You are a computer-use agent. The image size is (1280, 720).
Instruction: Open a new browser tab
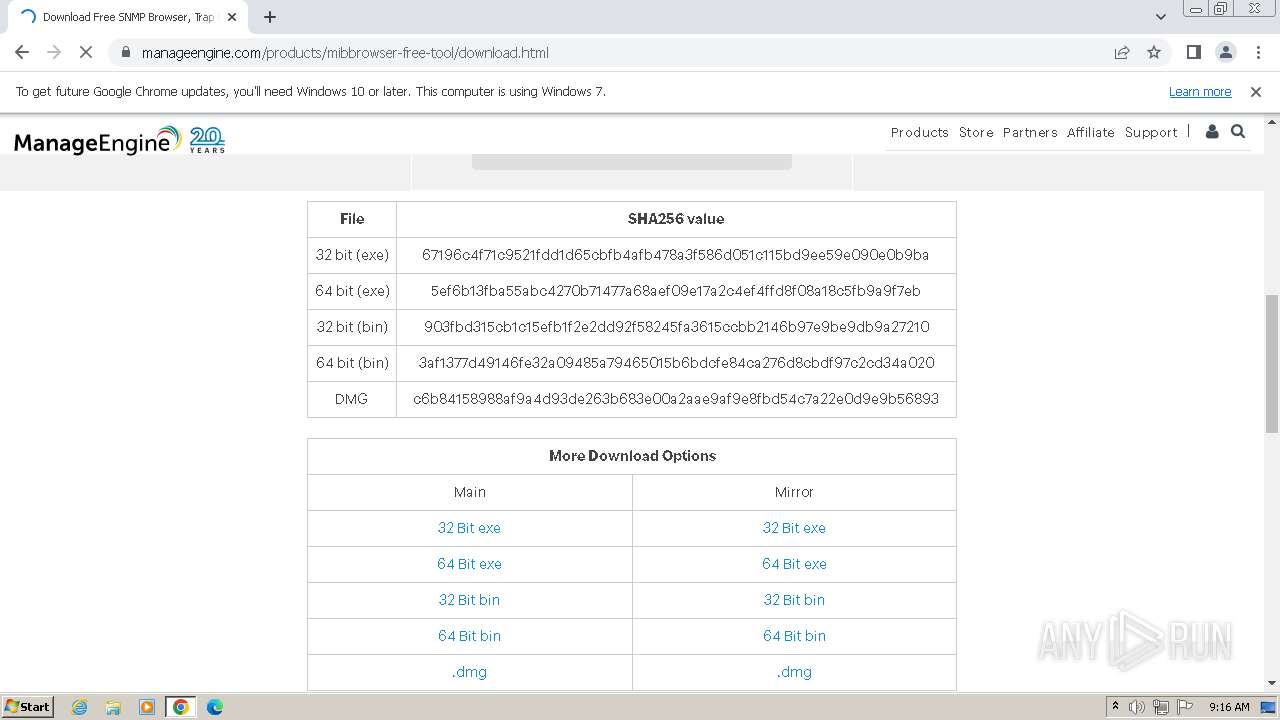coord(270,16)
